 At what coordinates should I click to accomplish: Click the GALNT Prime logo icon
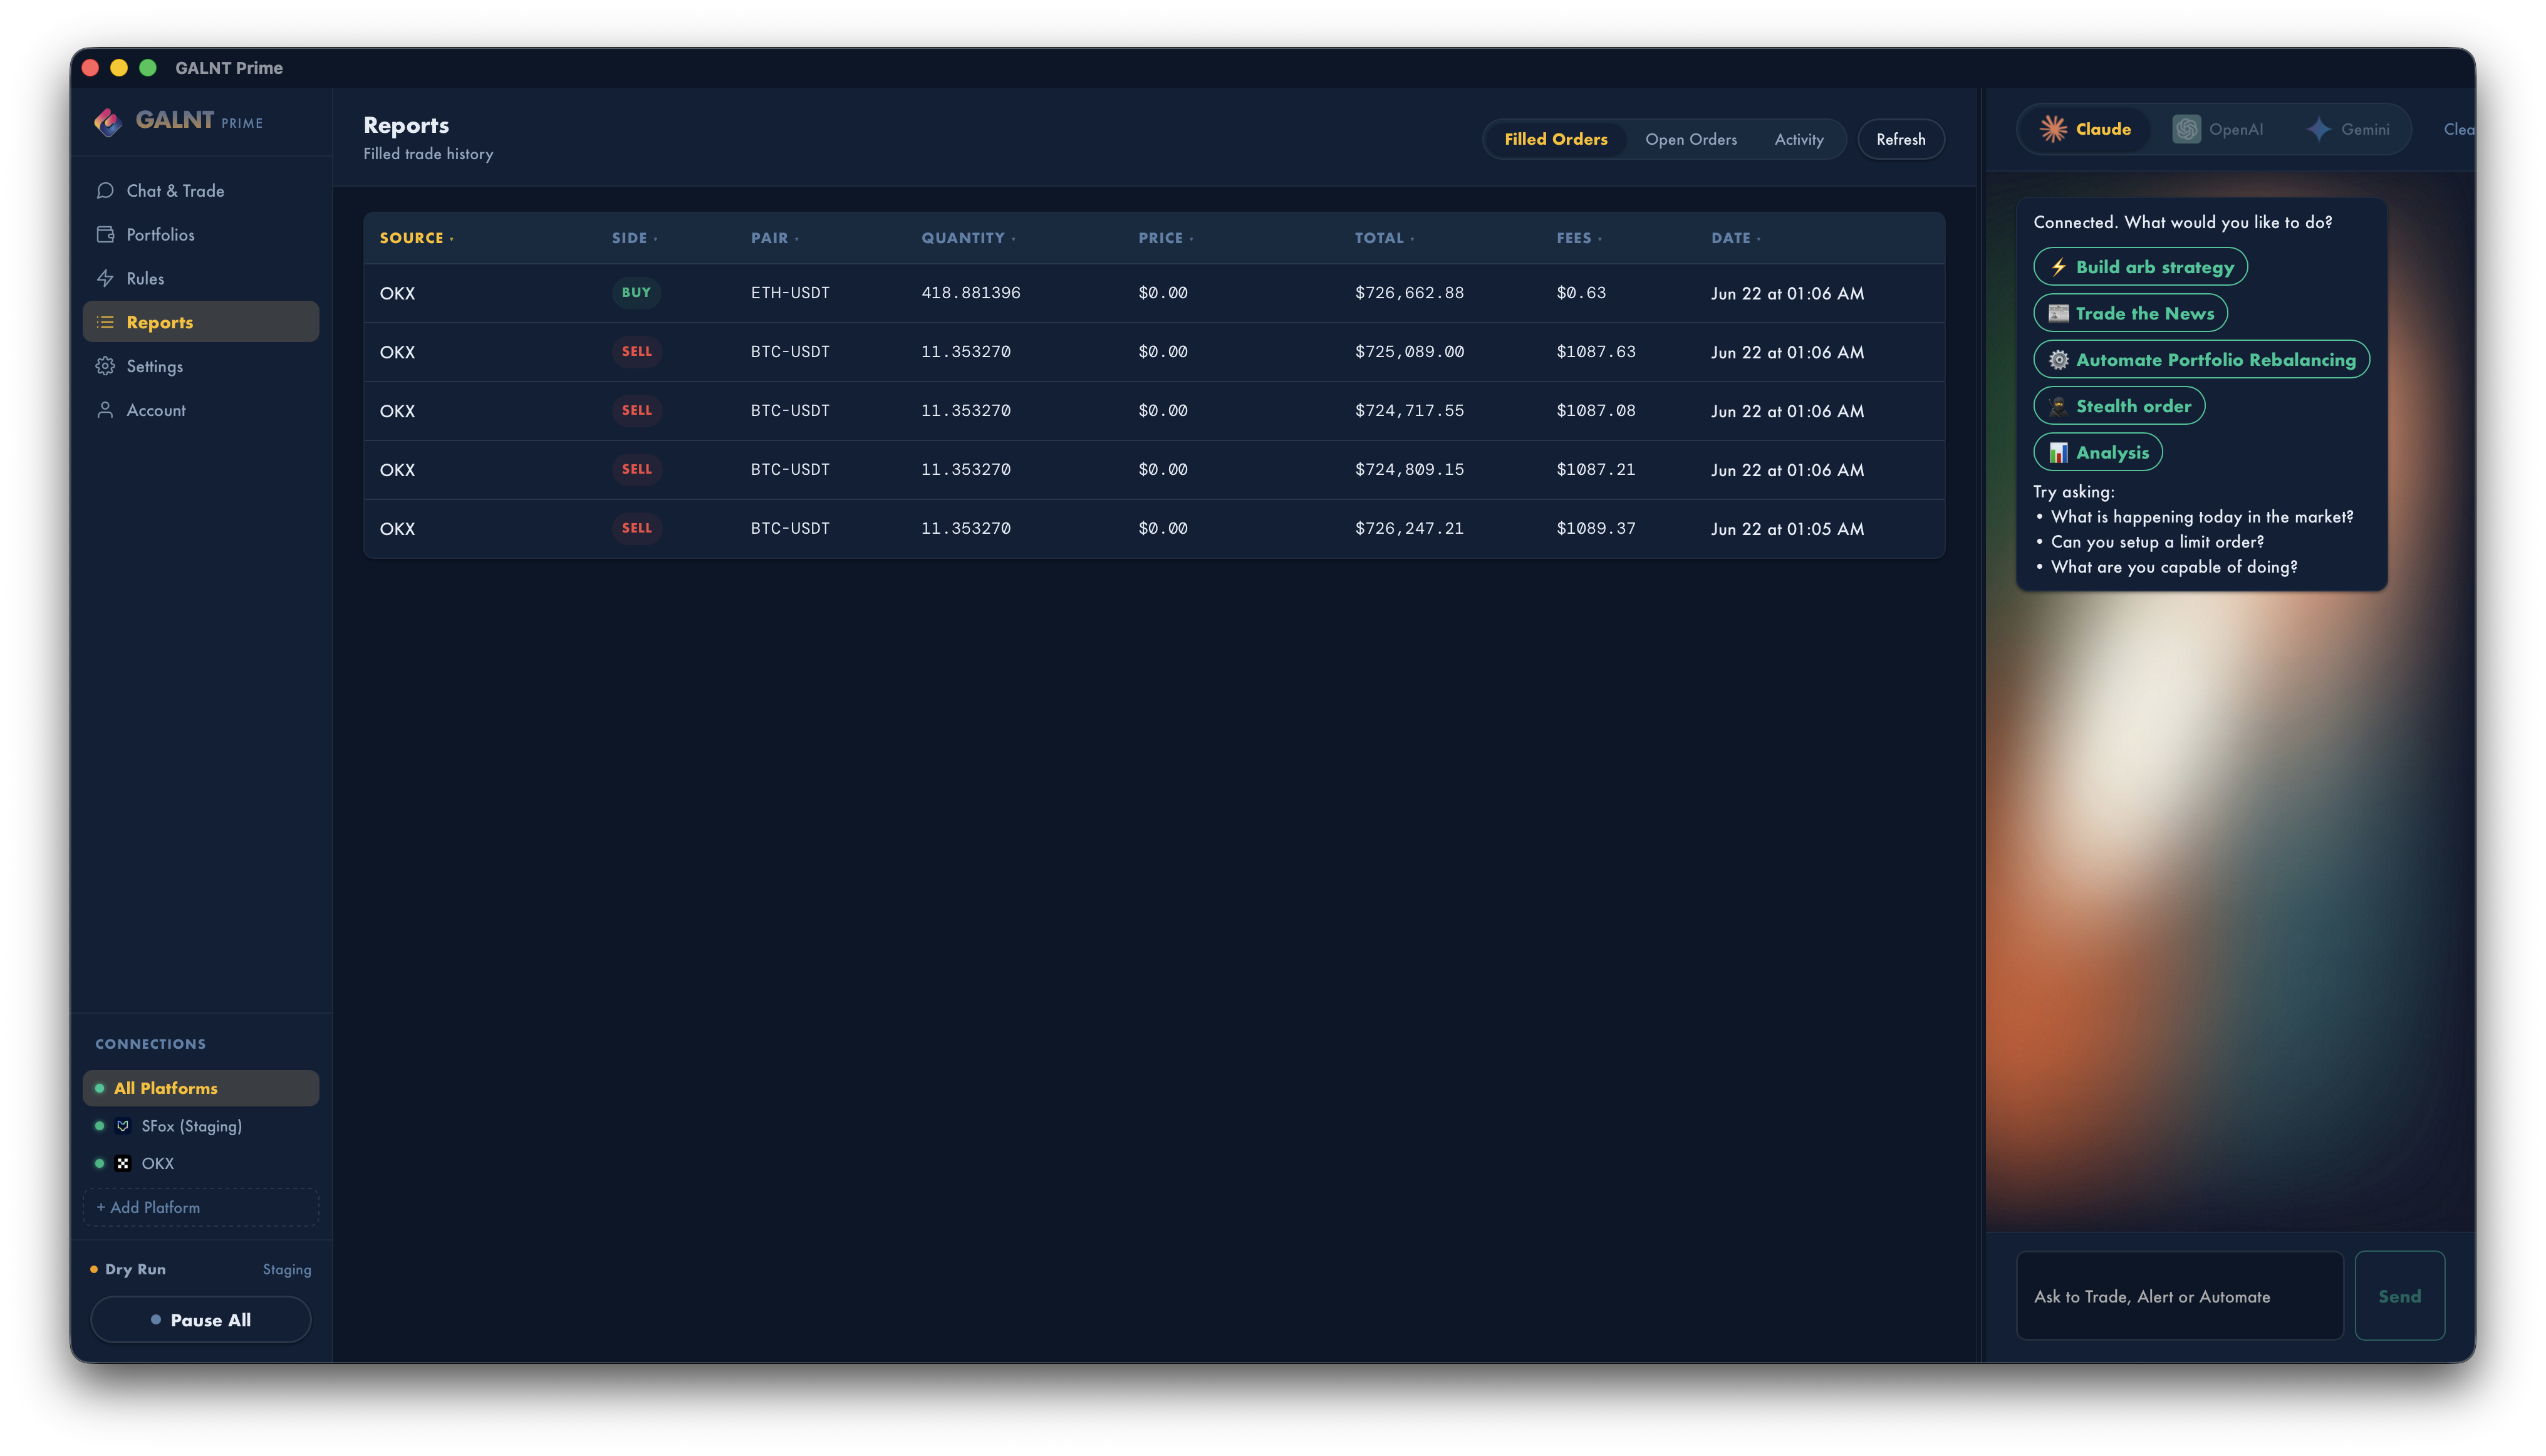pyautogui.click(x=108, y=121)
